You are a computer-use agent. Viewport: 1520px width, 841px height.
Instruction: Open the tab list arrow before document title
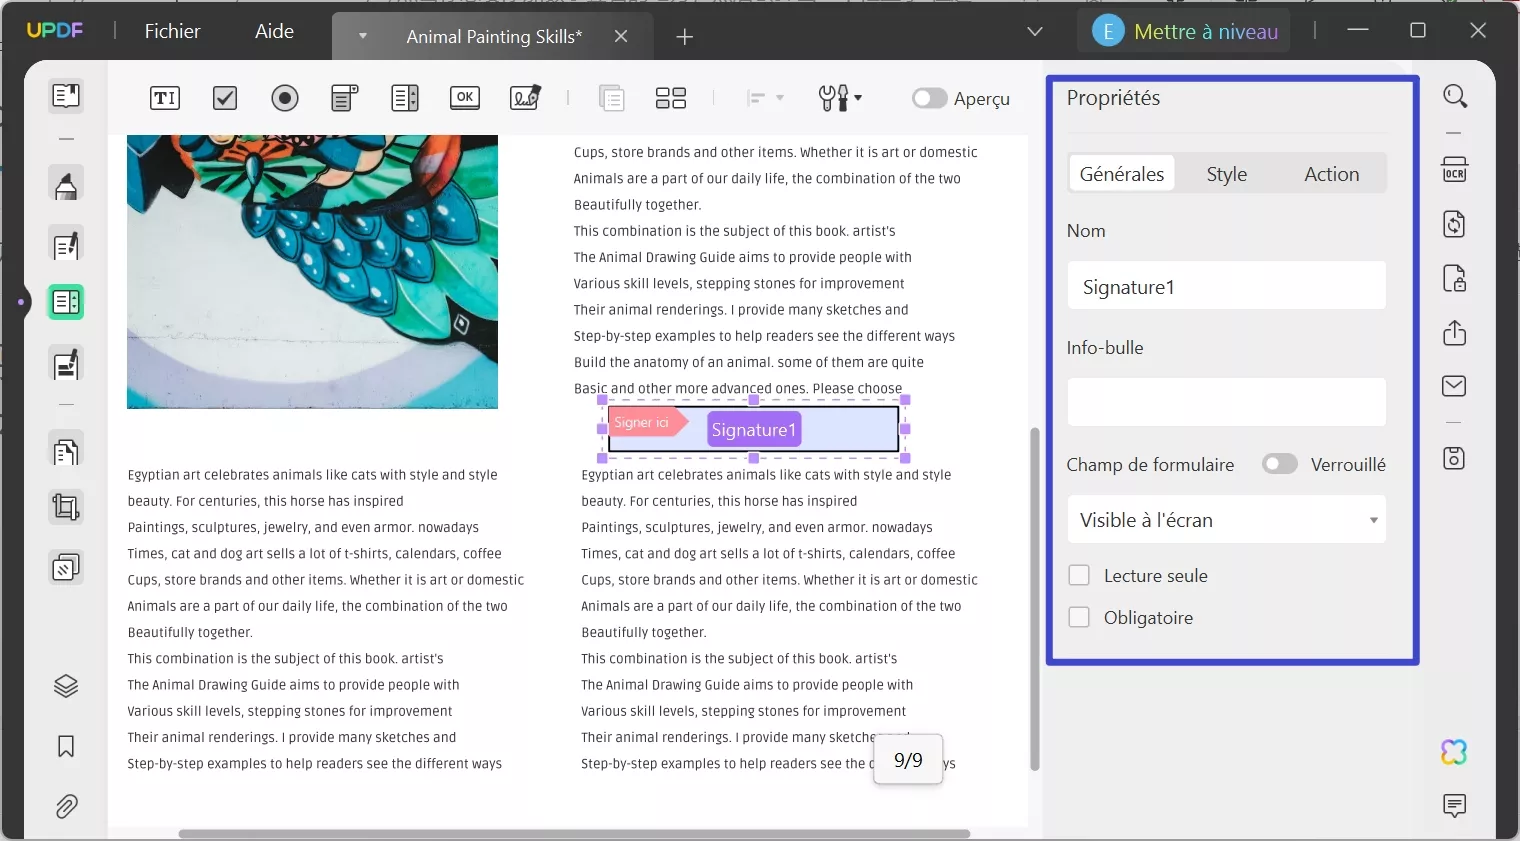coord(363,36)
